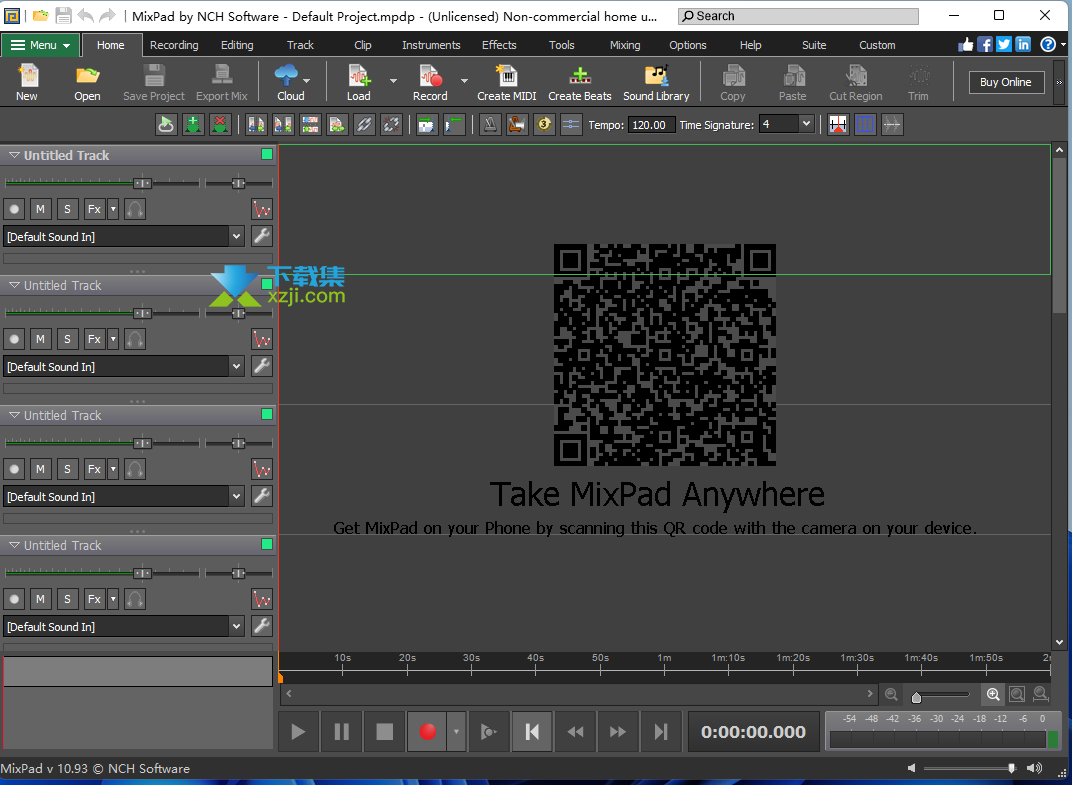
Task: Open the Mixing tab
Action: click(x=625, y=45)
